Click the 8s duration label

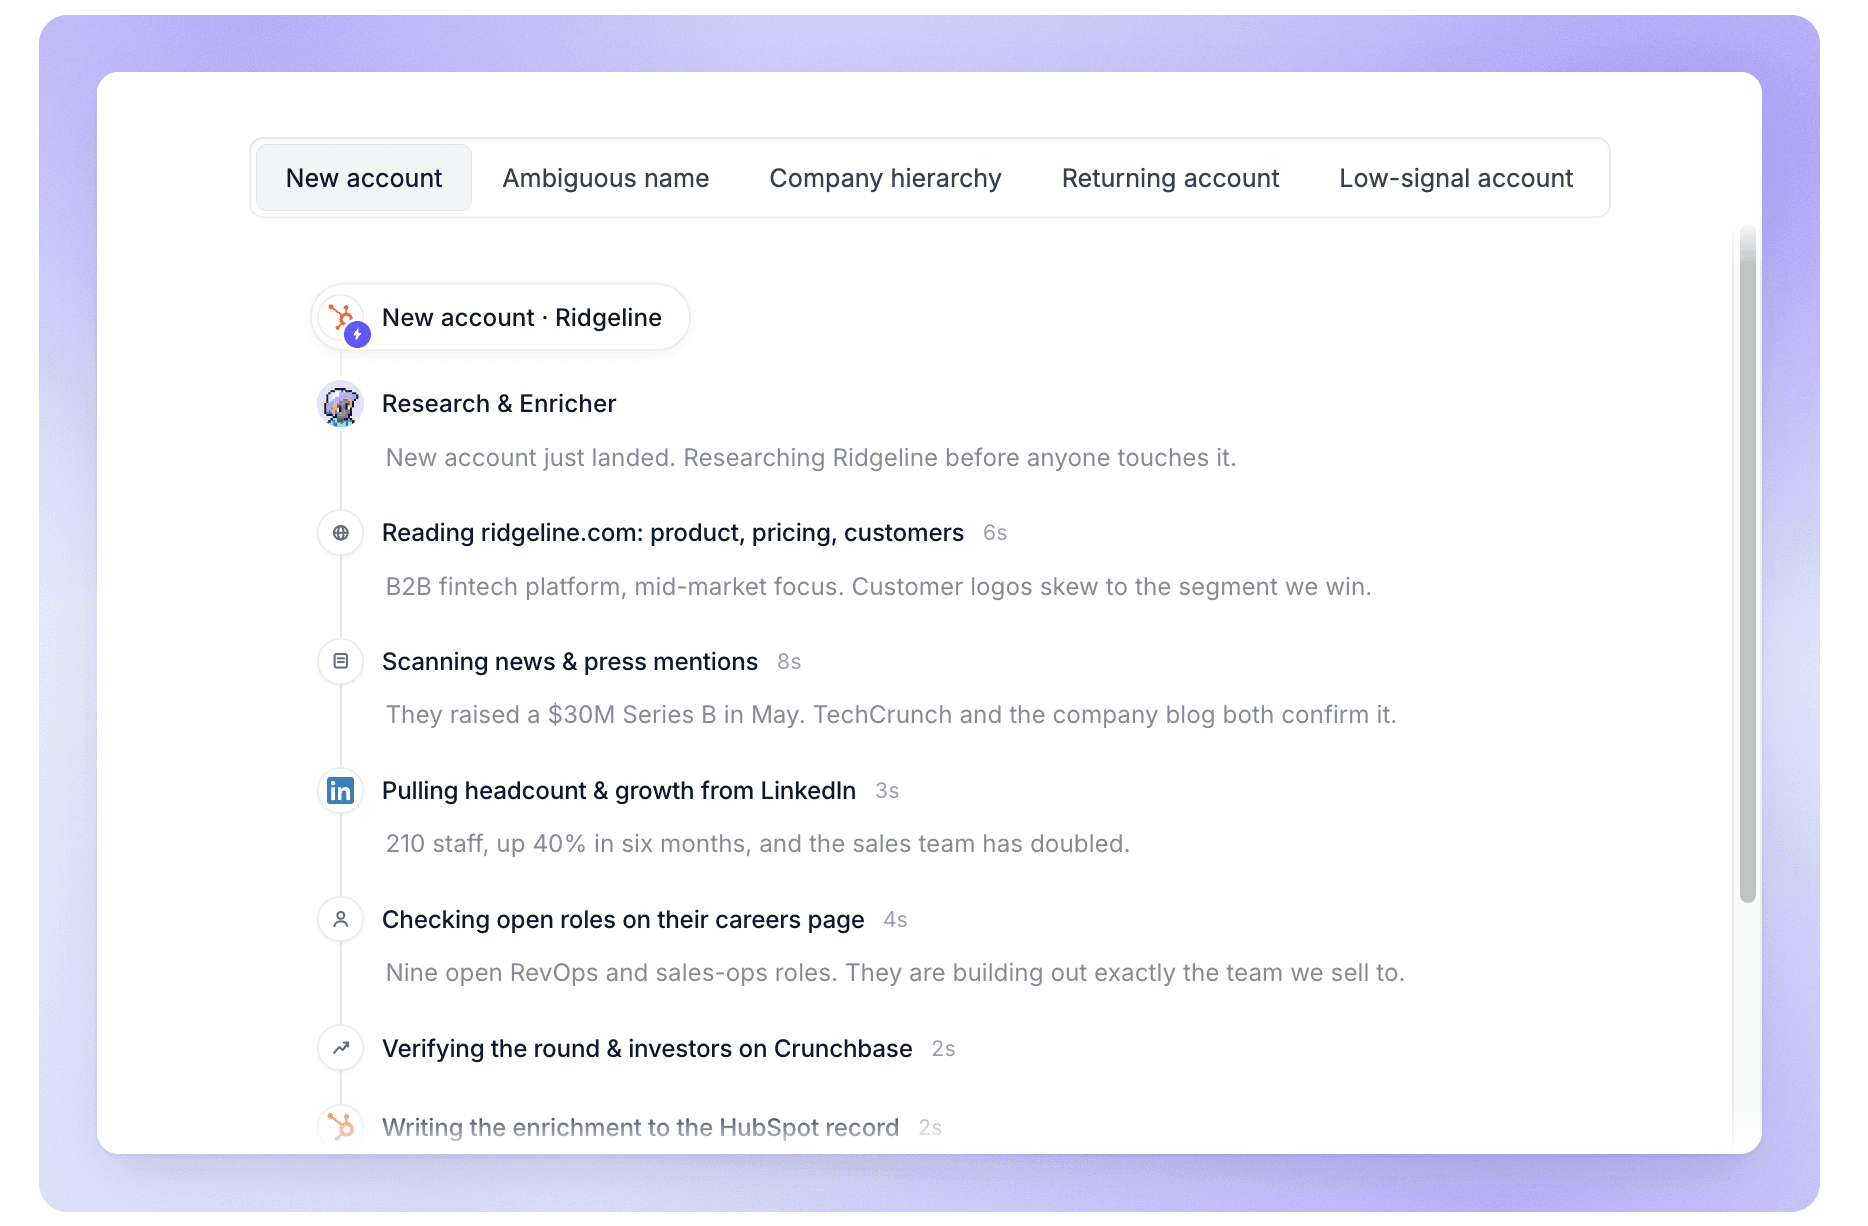pyautogui.click(x=789, y=662)
